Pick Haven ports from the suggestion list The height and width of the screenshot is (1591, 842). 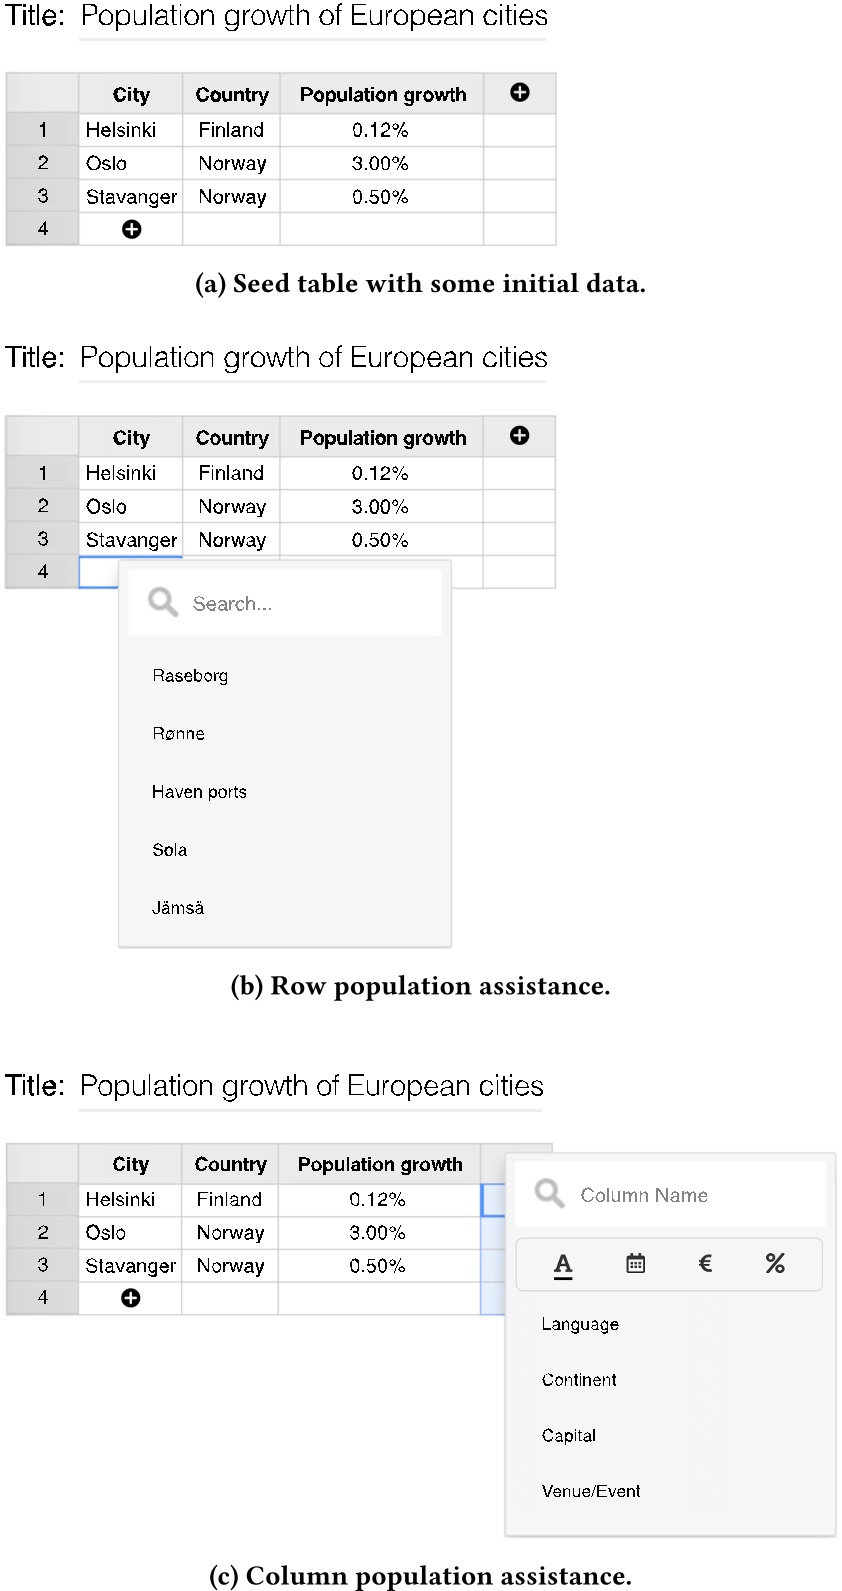[x=199, y=792]
